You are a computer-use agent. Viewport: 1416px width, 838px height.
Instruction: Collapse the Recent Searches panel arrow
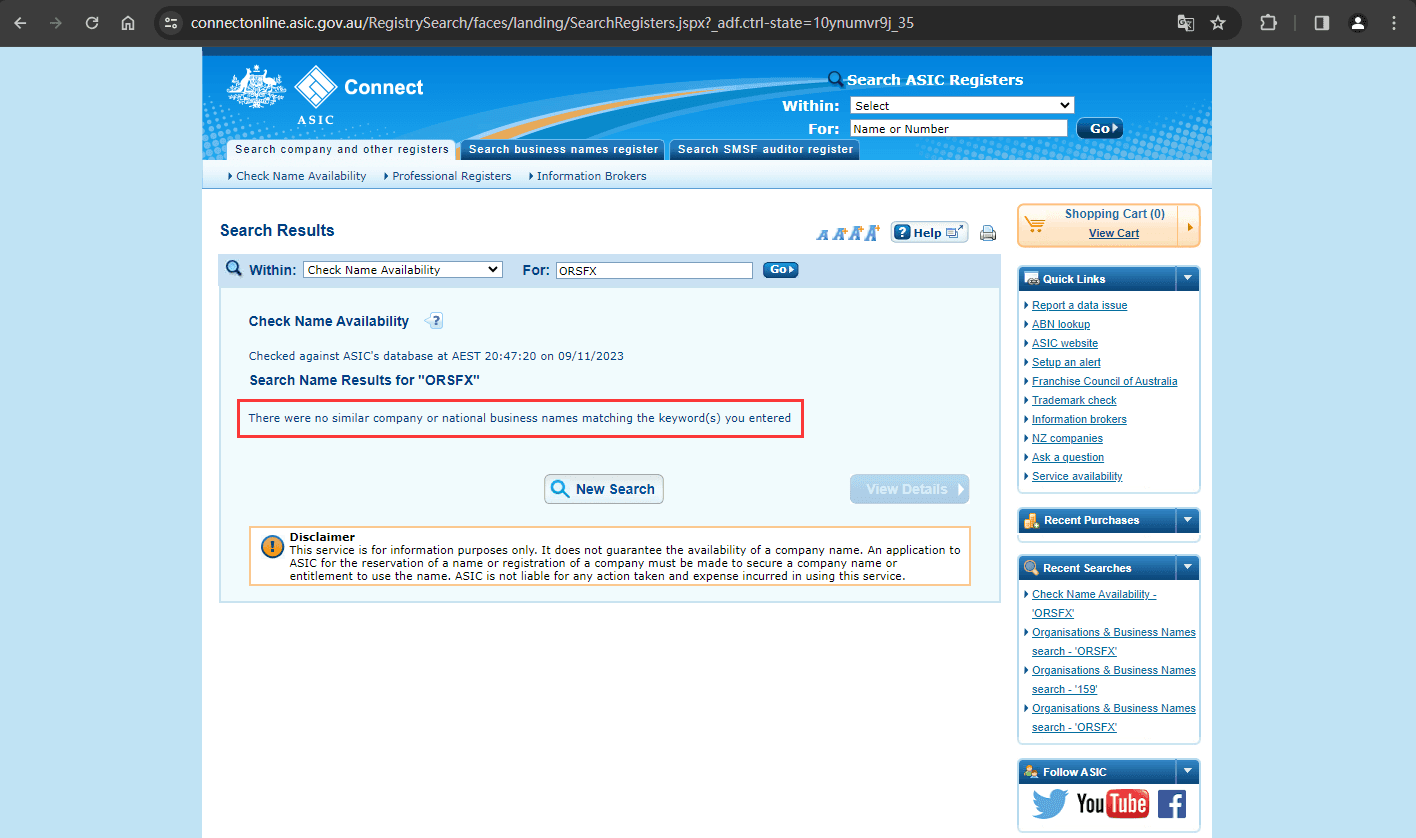[x=1187, y=567]
